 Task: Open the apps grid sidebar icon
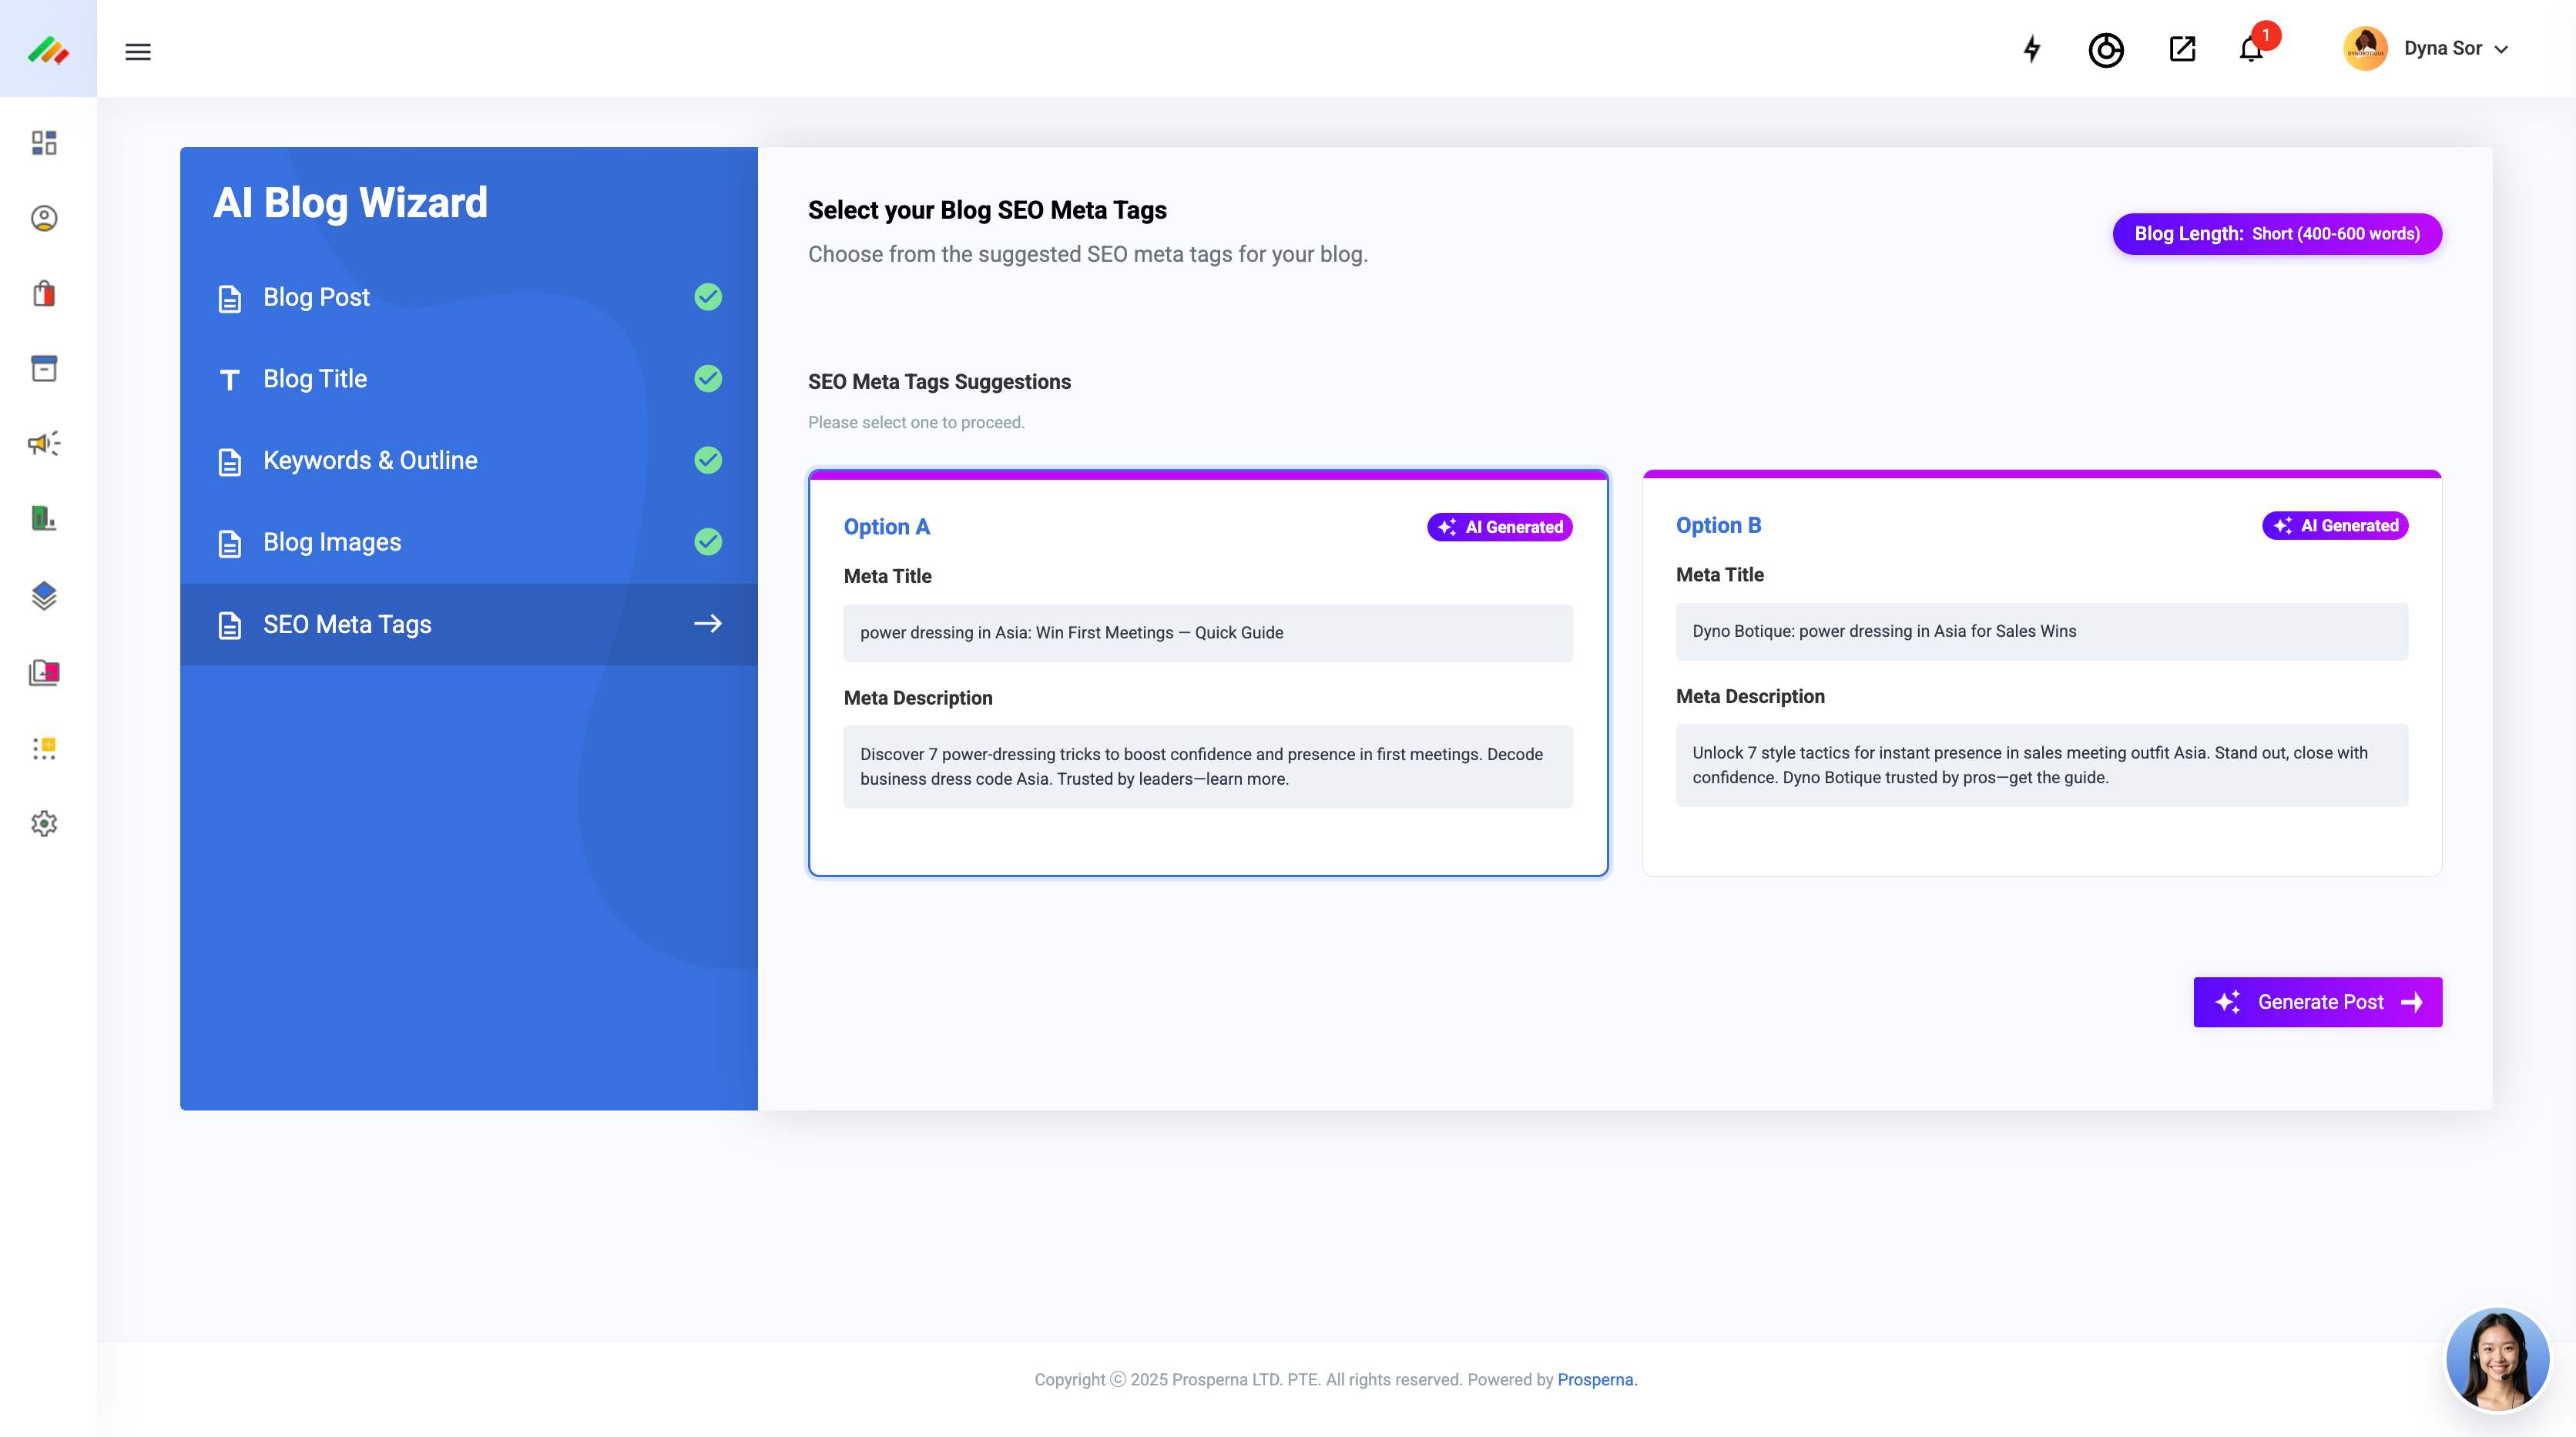coord(44,748)
